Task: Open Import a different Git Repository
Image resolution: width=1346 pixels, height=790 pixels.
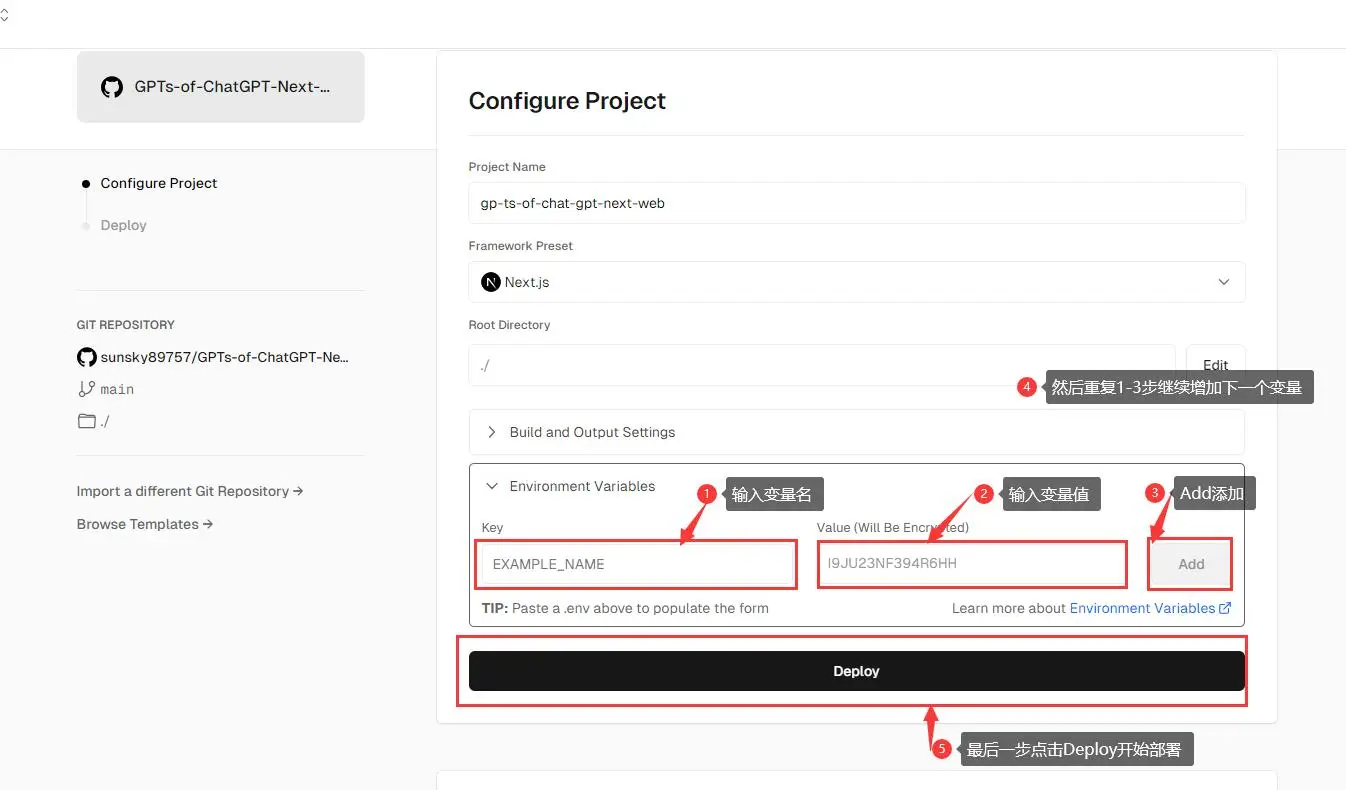Action: (x=189, y=491)
